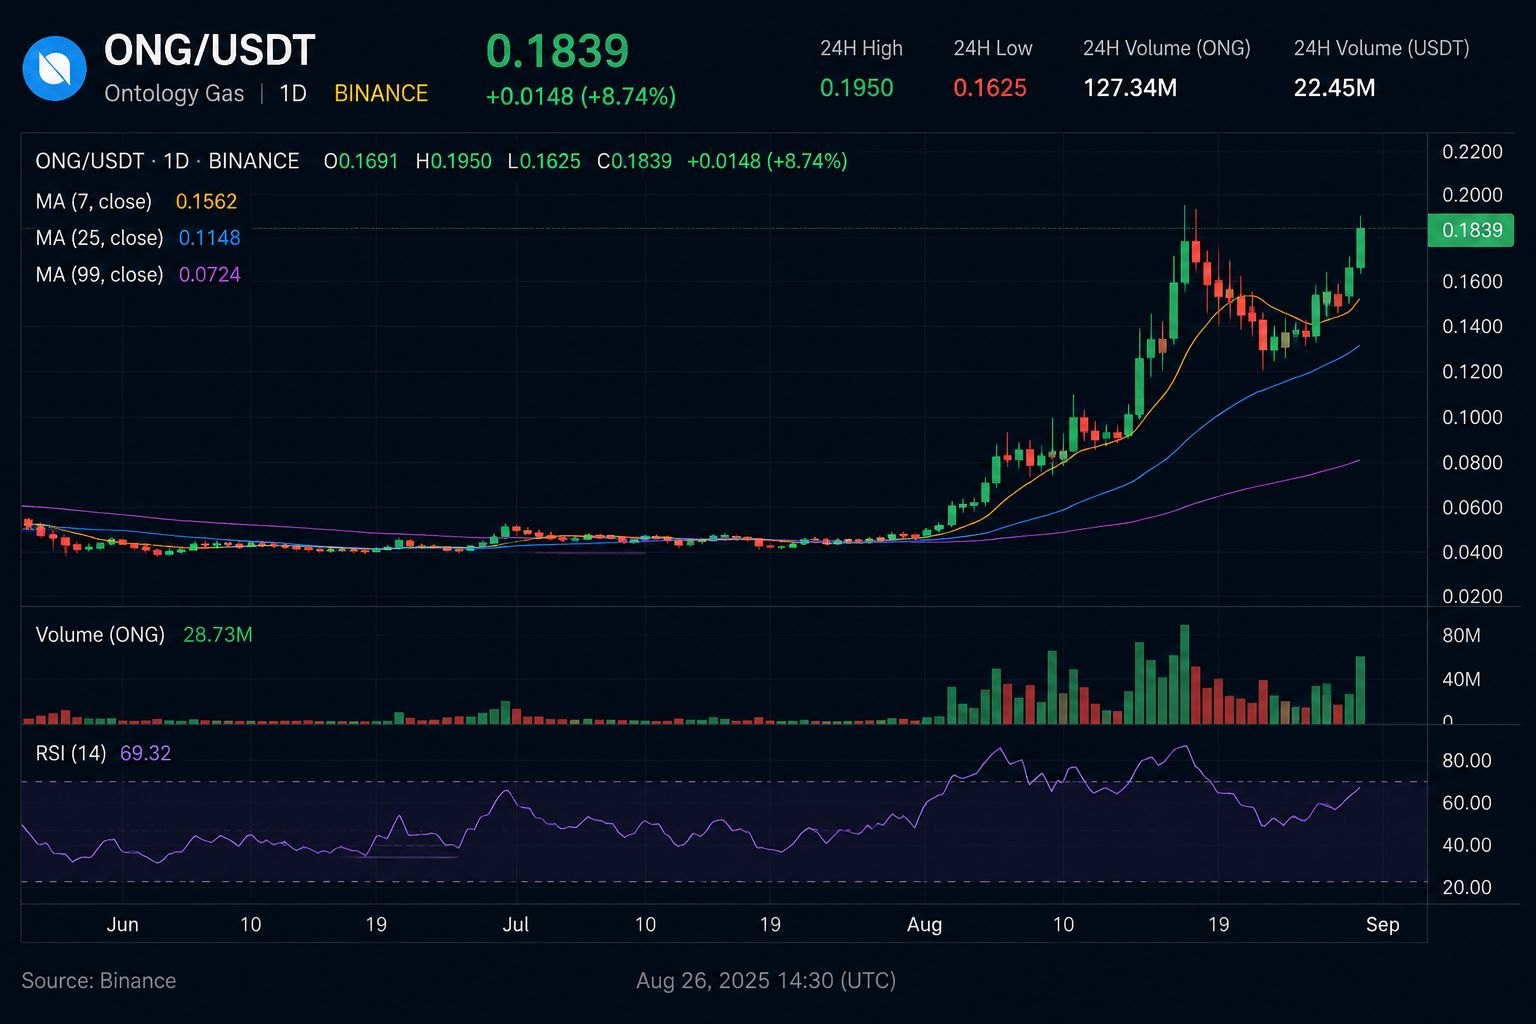Click the orange BINANCE exchange label in header
The width and height of the screenshot is (1536, 1024).
click(381, 94)
